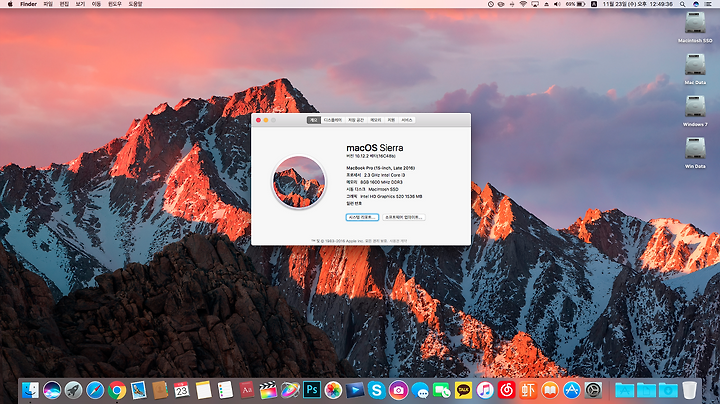This screenshot has height=404, width=720.
Task: Open pink camera app in dock
Action: (398, 390)
